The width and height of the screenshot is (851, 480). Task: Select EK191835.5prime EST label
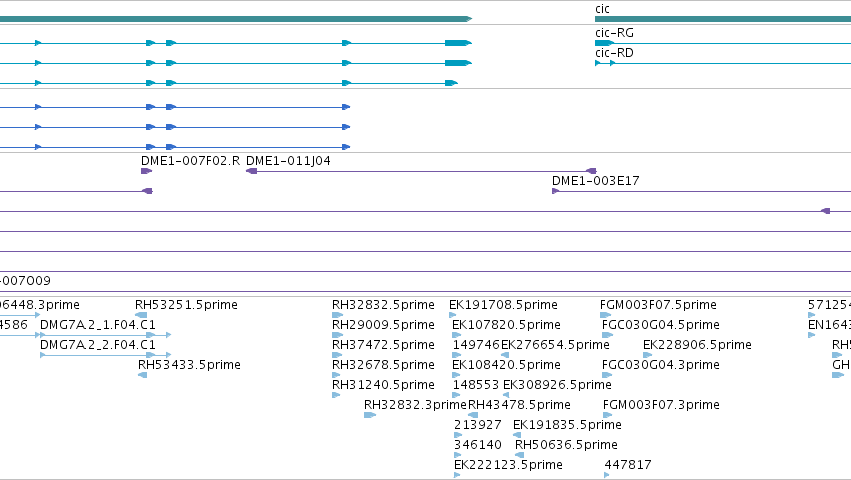567,425
